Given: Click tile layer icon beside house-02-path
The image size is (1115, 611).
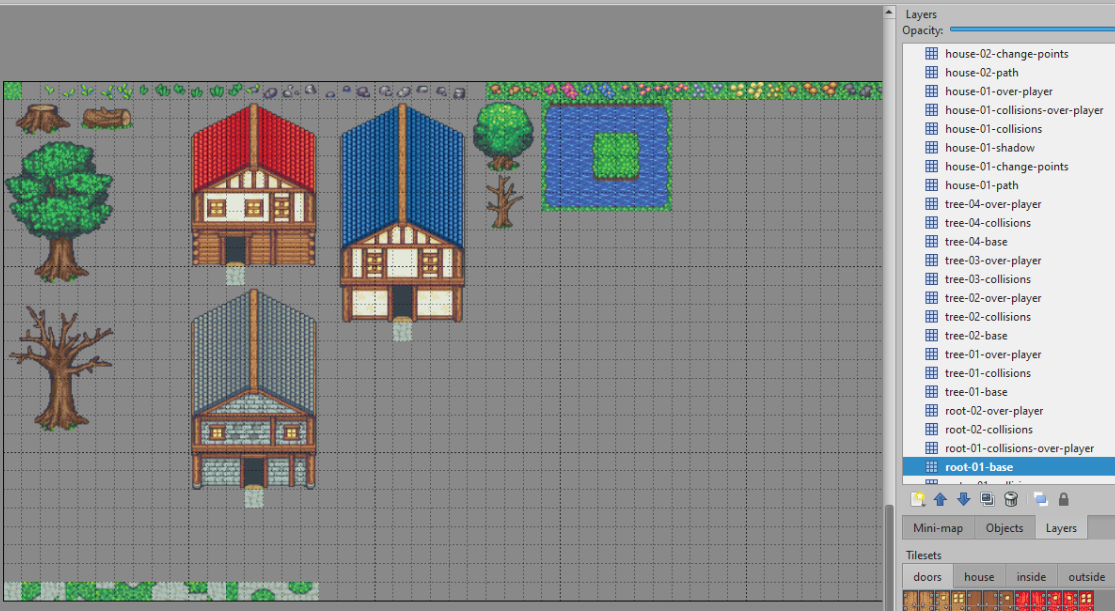Looking at the screenshot, I should pyautogui.click(x=931, y=73).
